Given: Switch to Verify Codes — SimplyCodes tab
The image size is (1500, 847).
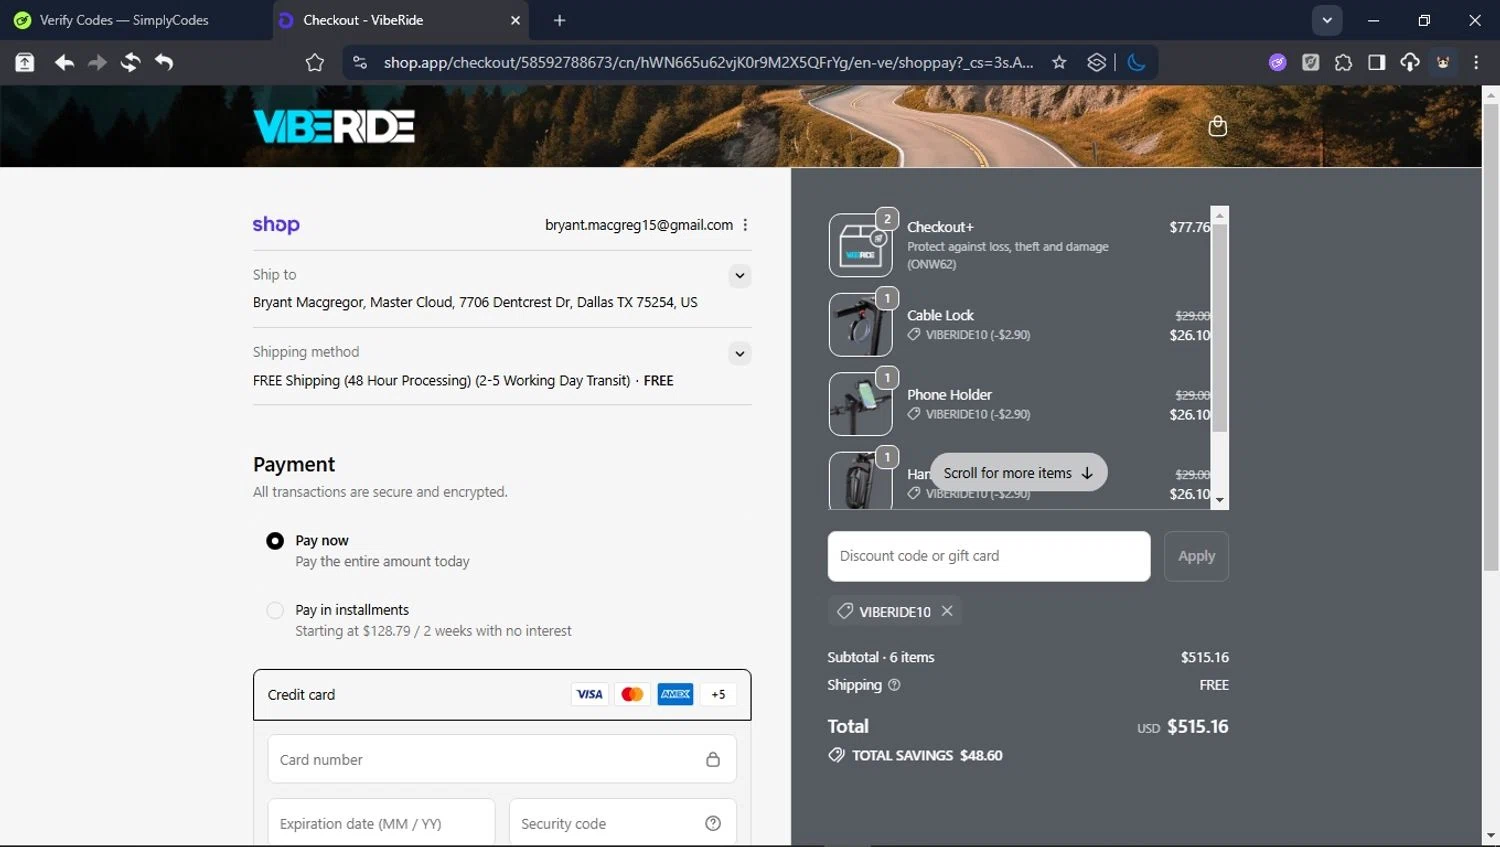Looking at the screenshot, I should [x=125, y=20].
